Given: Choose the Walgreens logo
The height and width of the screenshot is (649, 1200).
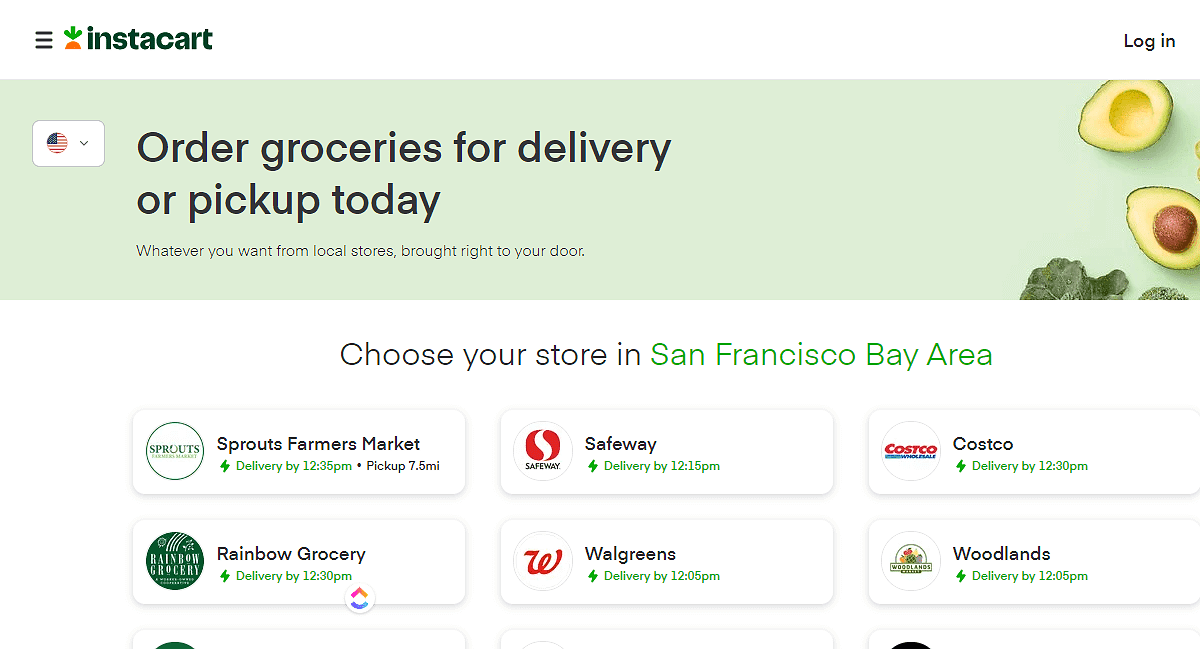Looking at the screenshot, I should click(x=543, y=561).
